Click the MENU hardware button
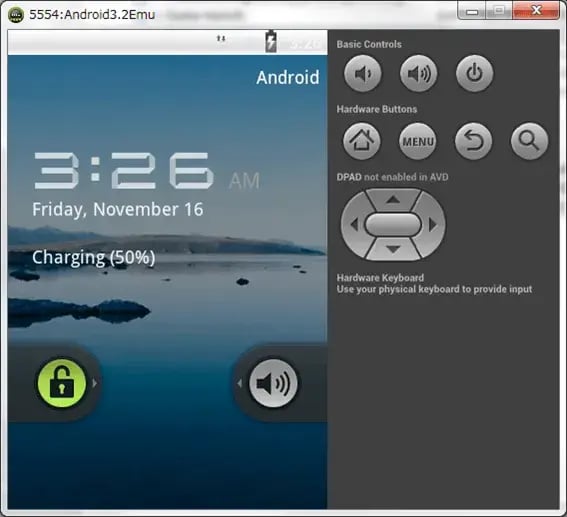The image size is (567, 517). click(x=418, y=141)
